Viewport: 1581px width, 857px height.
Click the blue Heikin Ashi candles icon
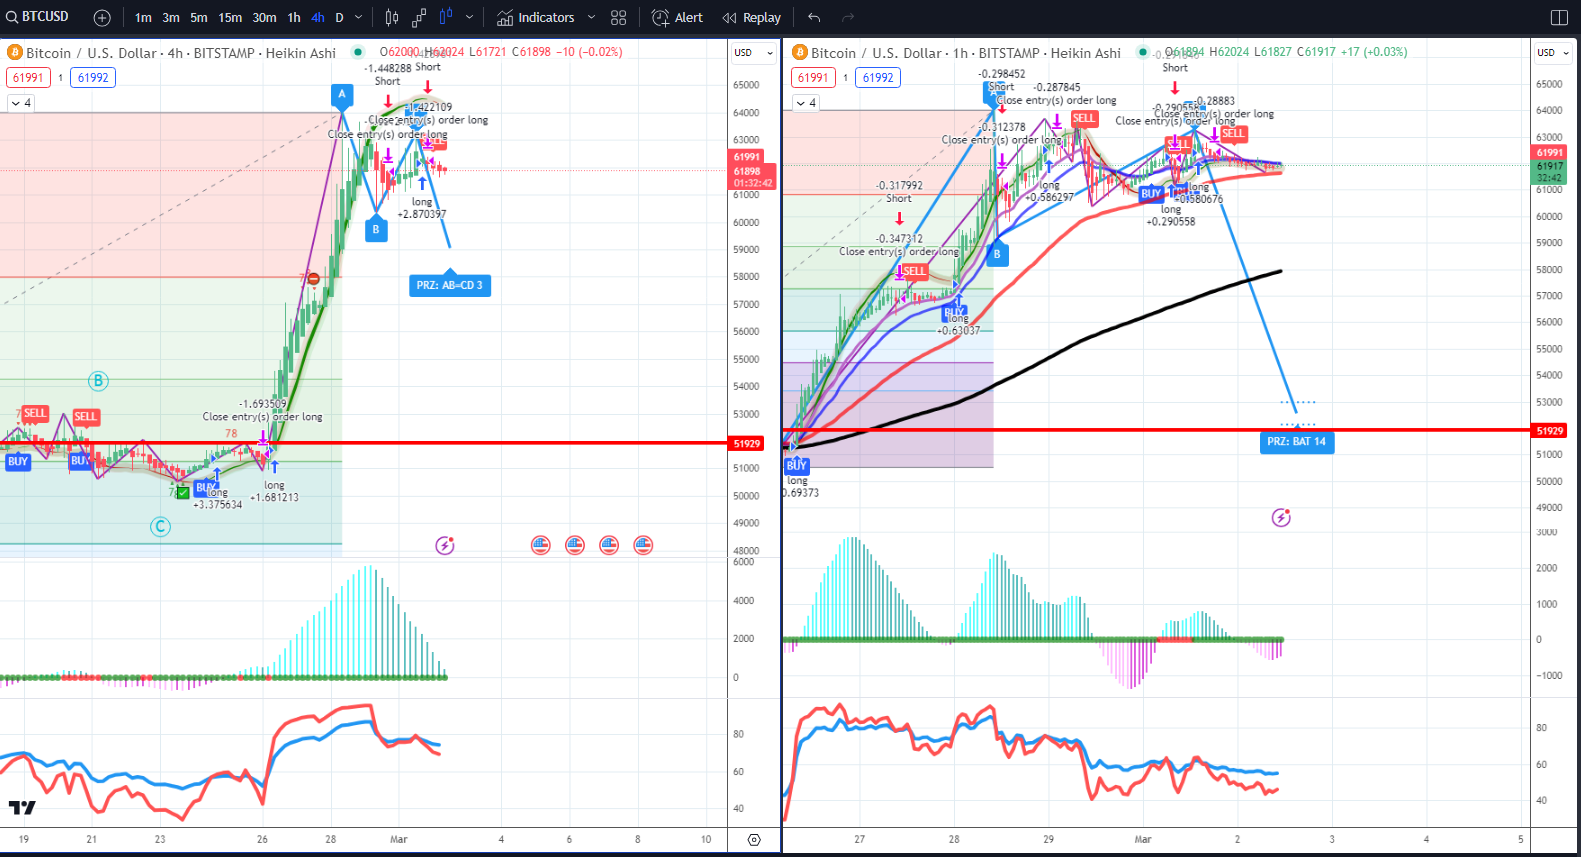[446, 17]
